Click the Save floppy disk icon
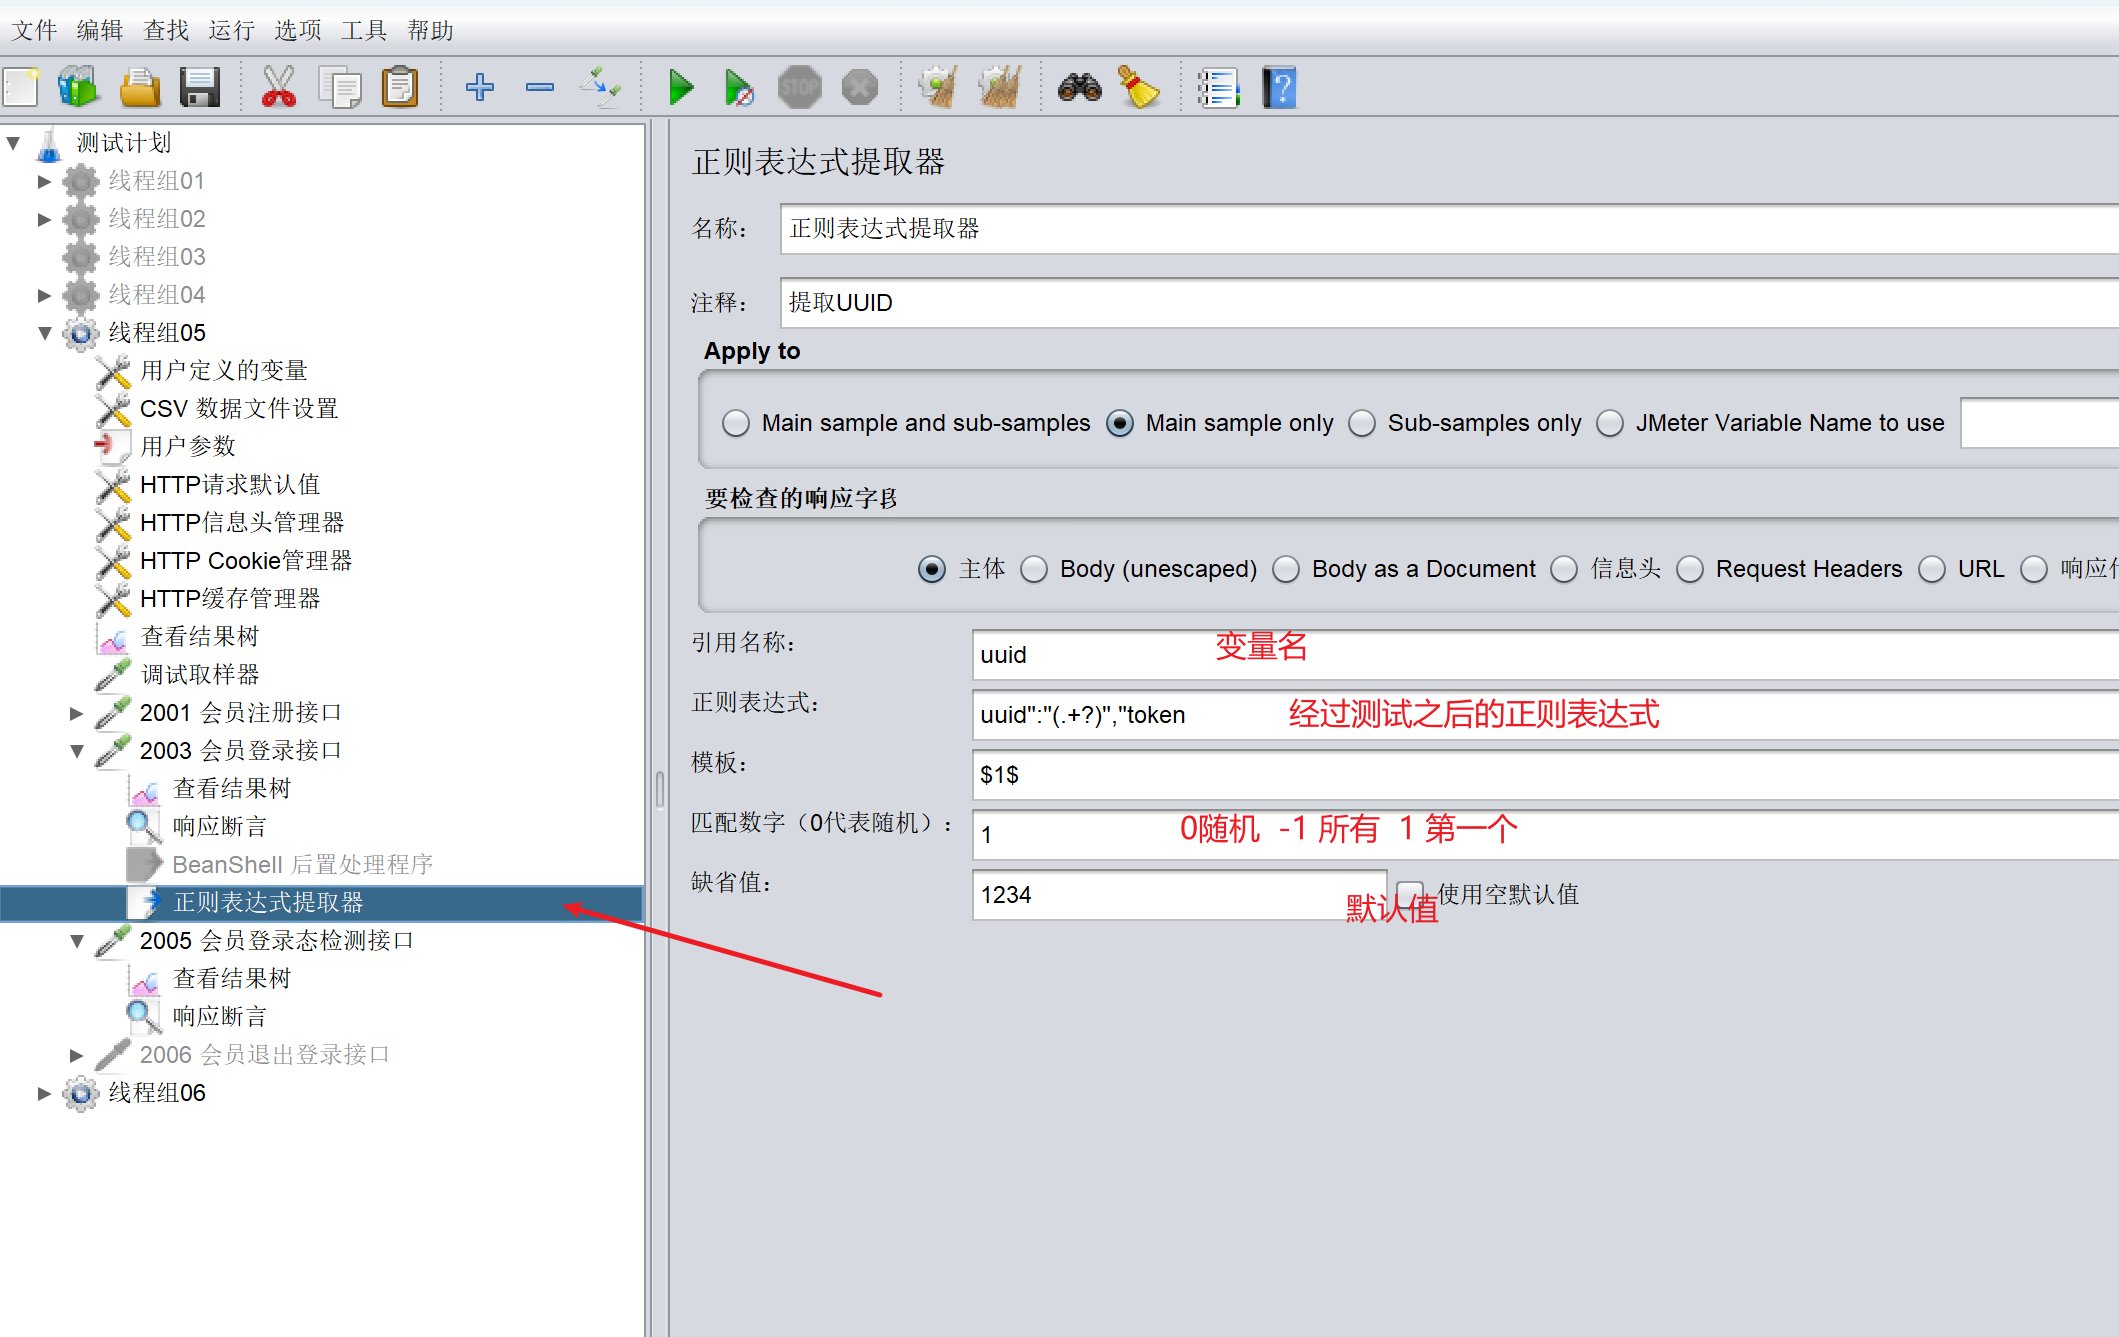The height and width of the screenshot is (1337, 2119). point(200,88)
